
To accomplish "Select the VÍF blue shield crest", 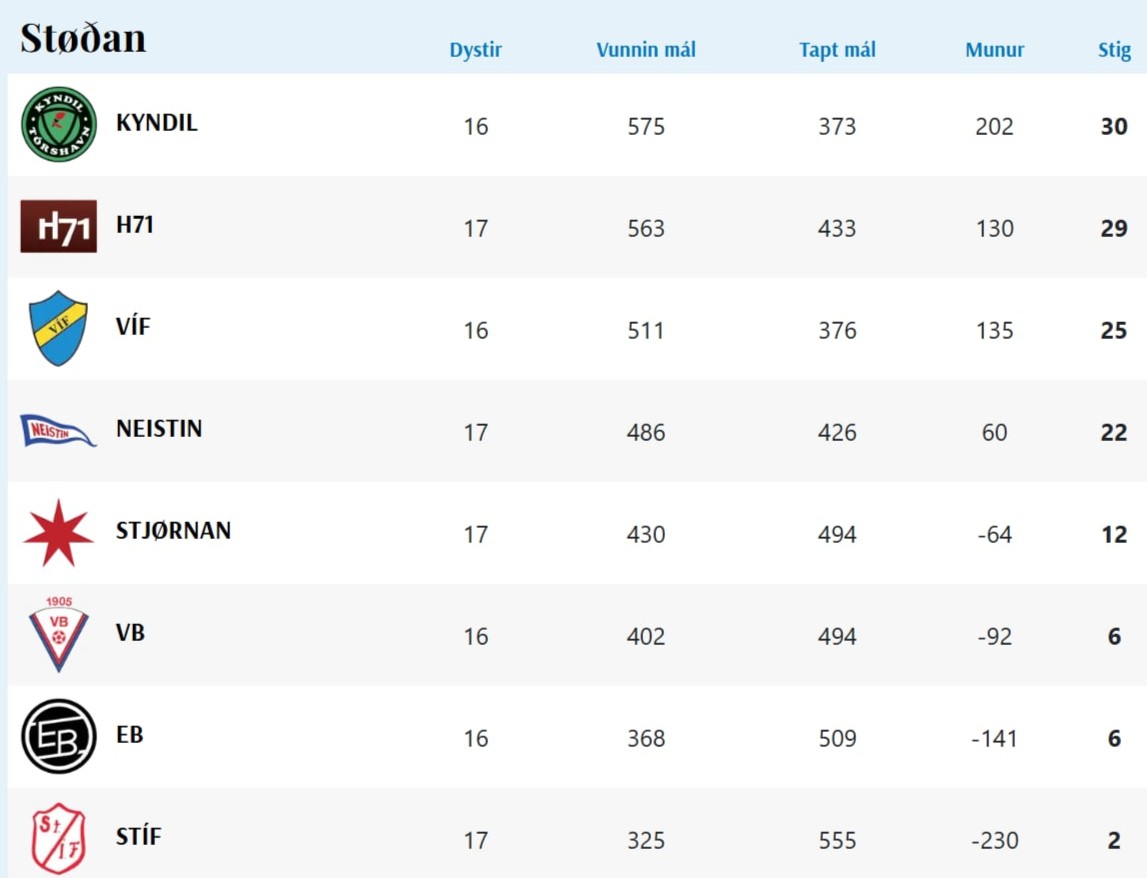I will point(59,328).
